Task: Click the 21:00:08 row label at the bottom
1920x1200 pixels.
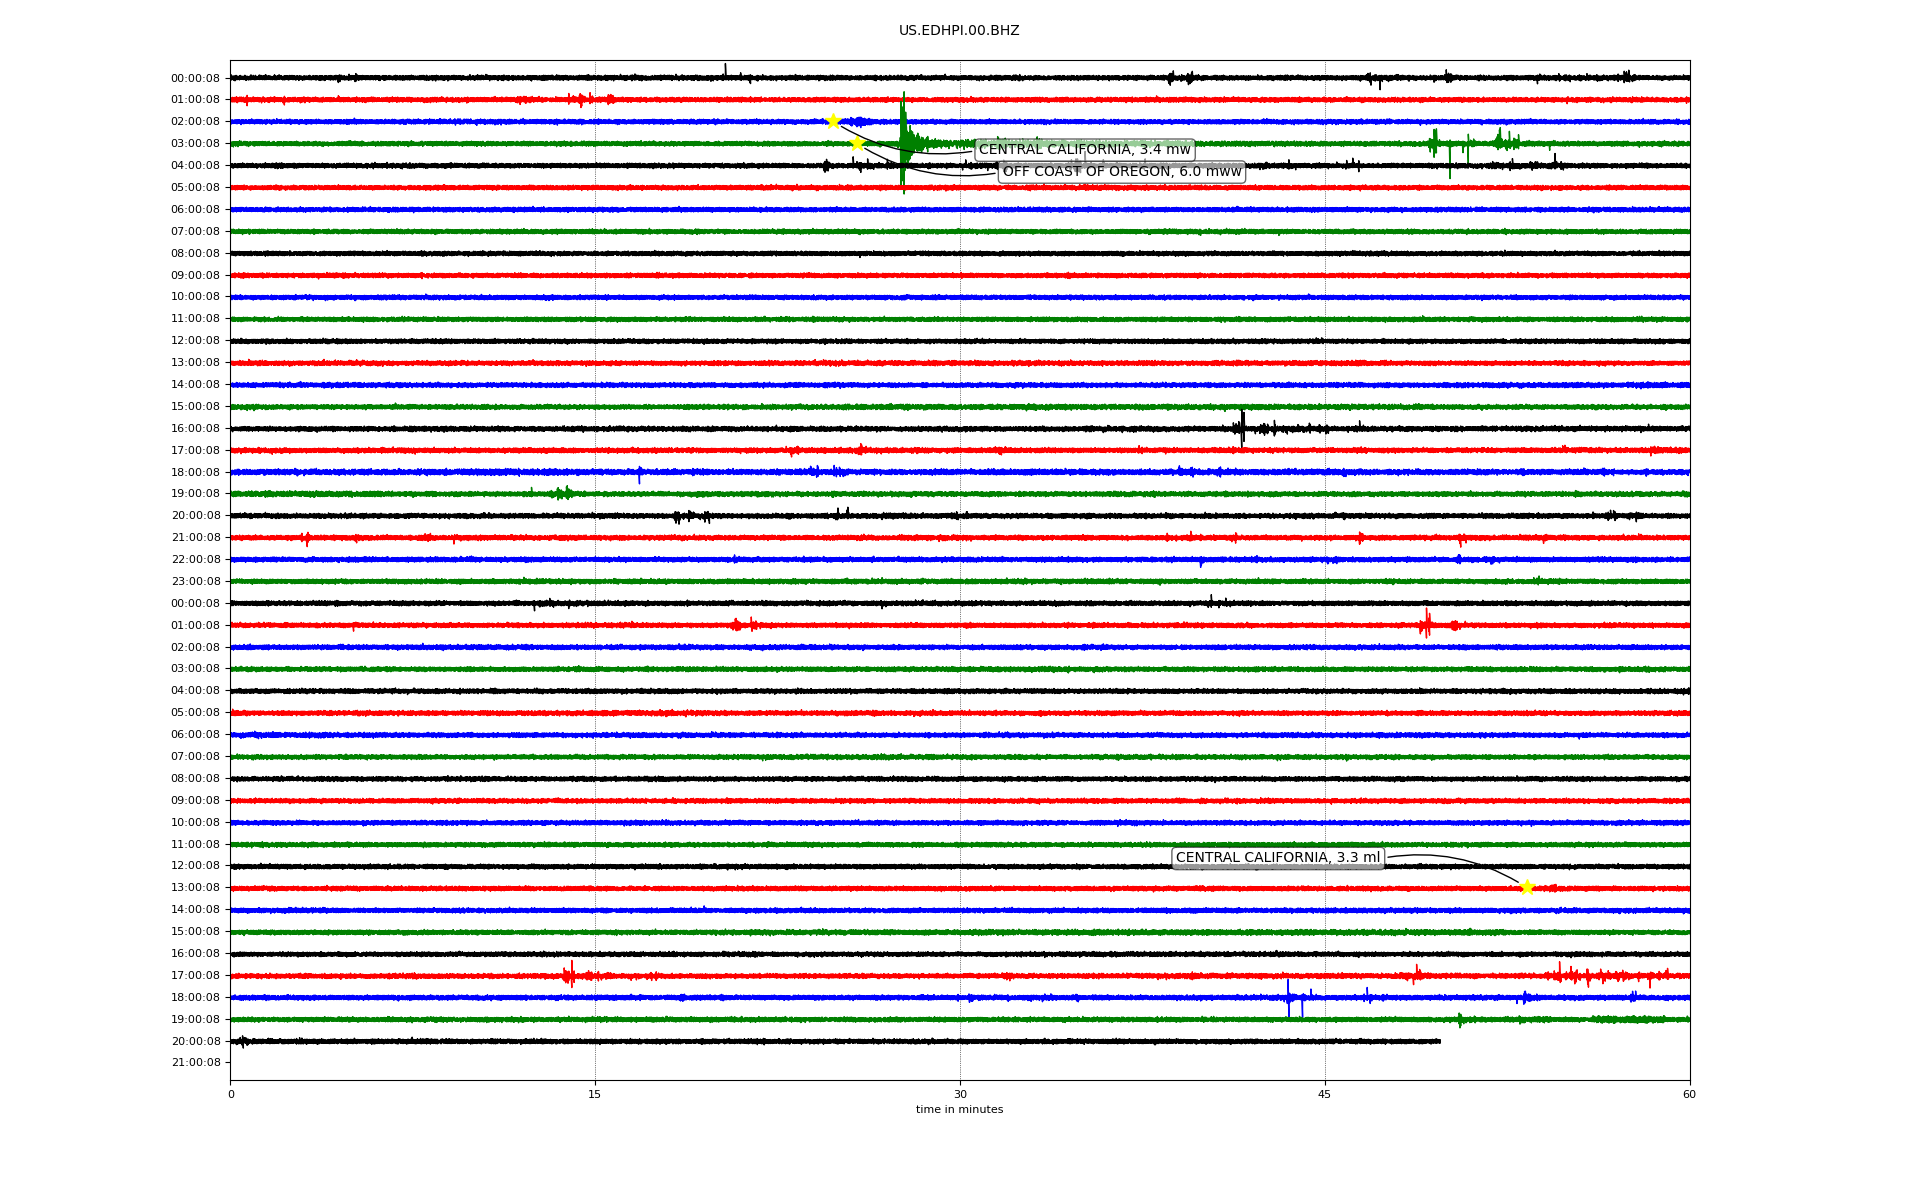Action: 195,1063
